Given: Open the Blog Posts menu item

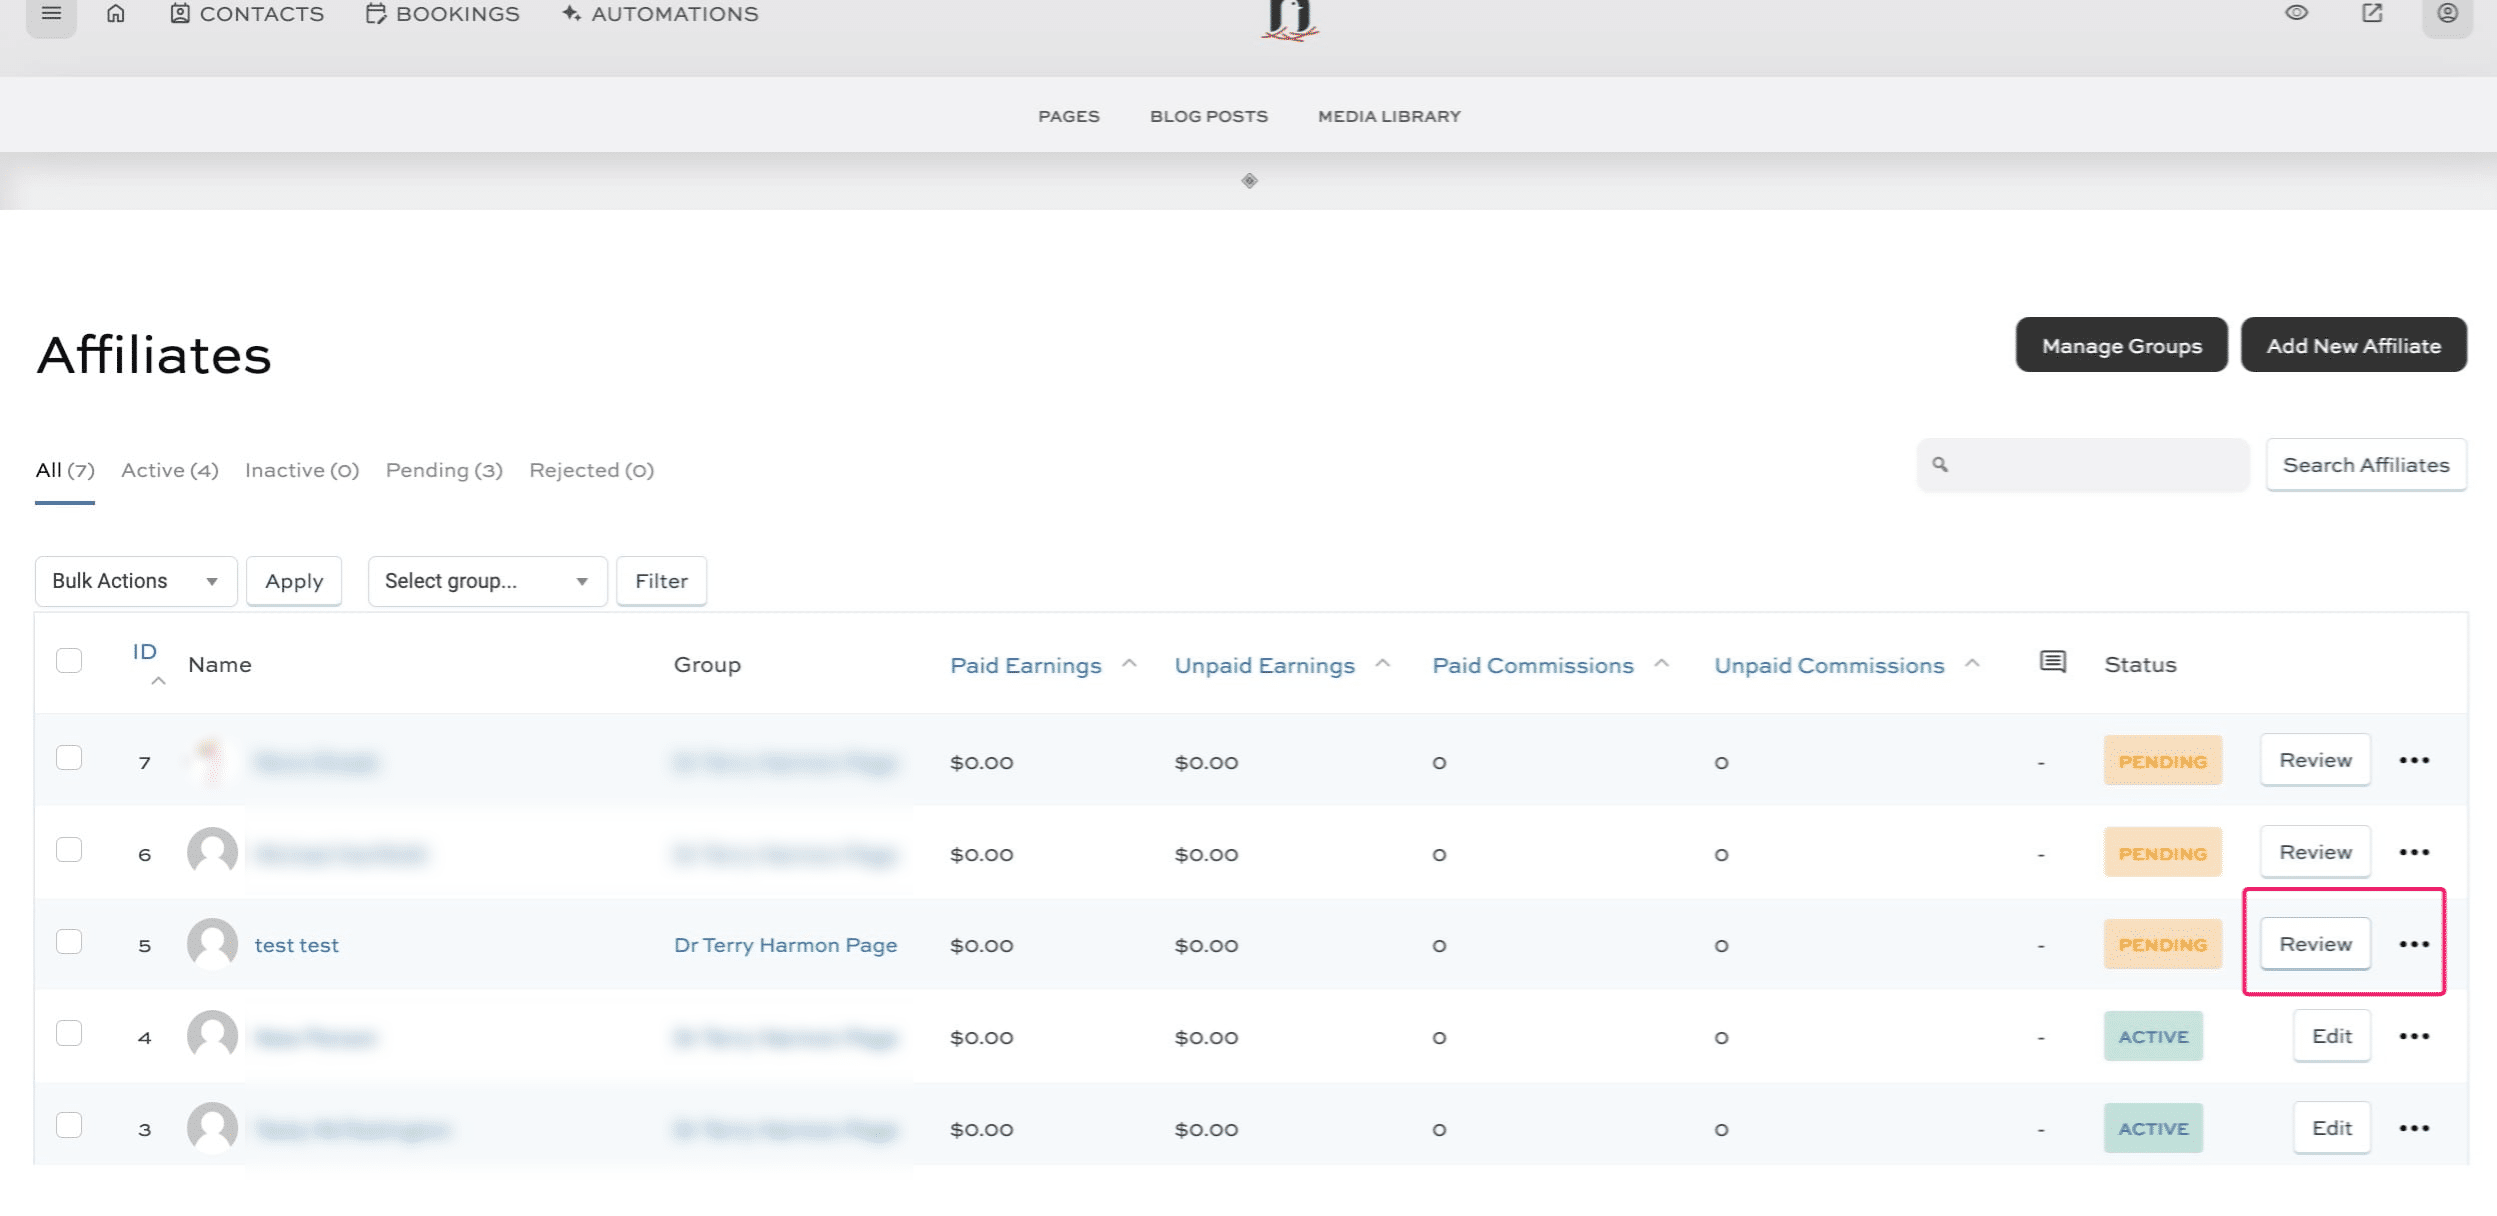Looking at the screenshot, I should click(1208, 117).
